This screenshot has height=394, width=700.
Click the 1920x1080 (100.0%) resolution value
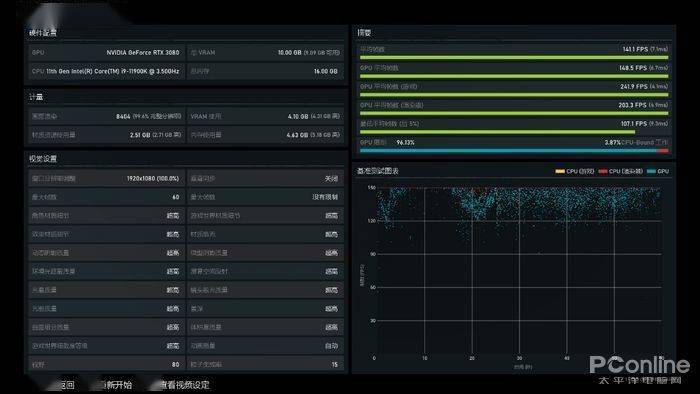click(153, 178)
